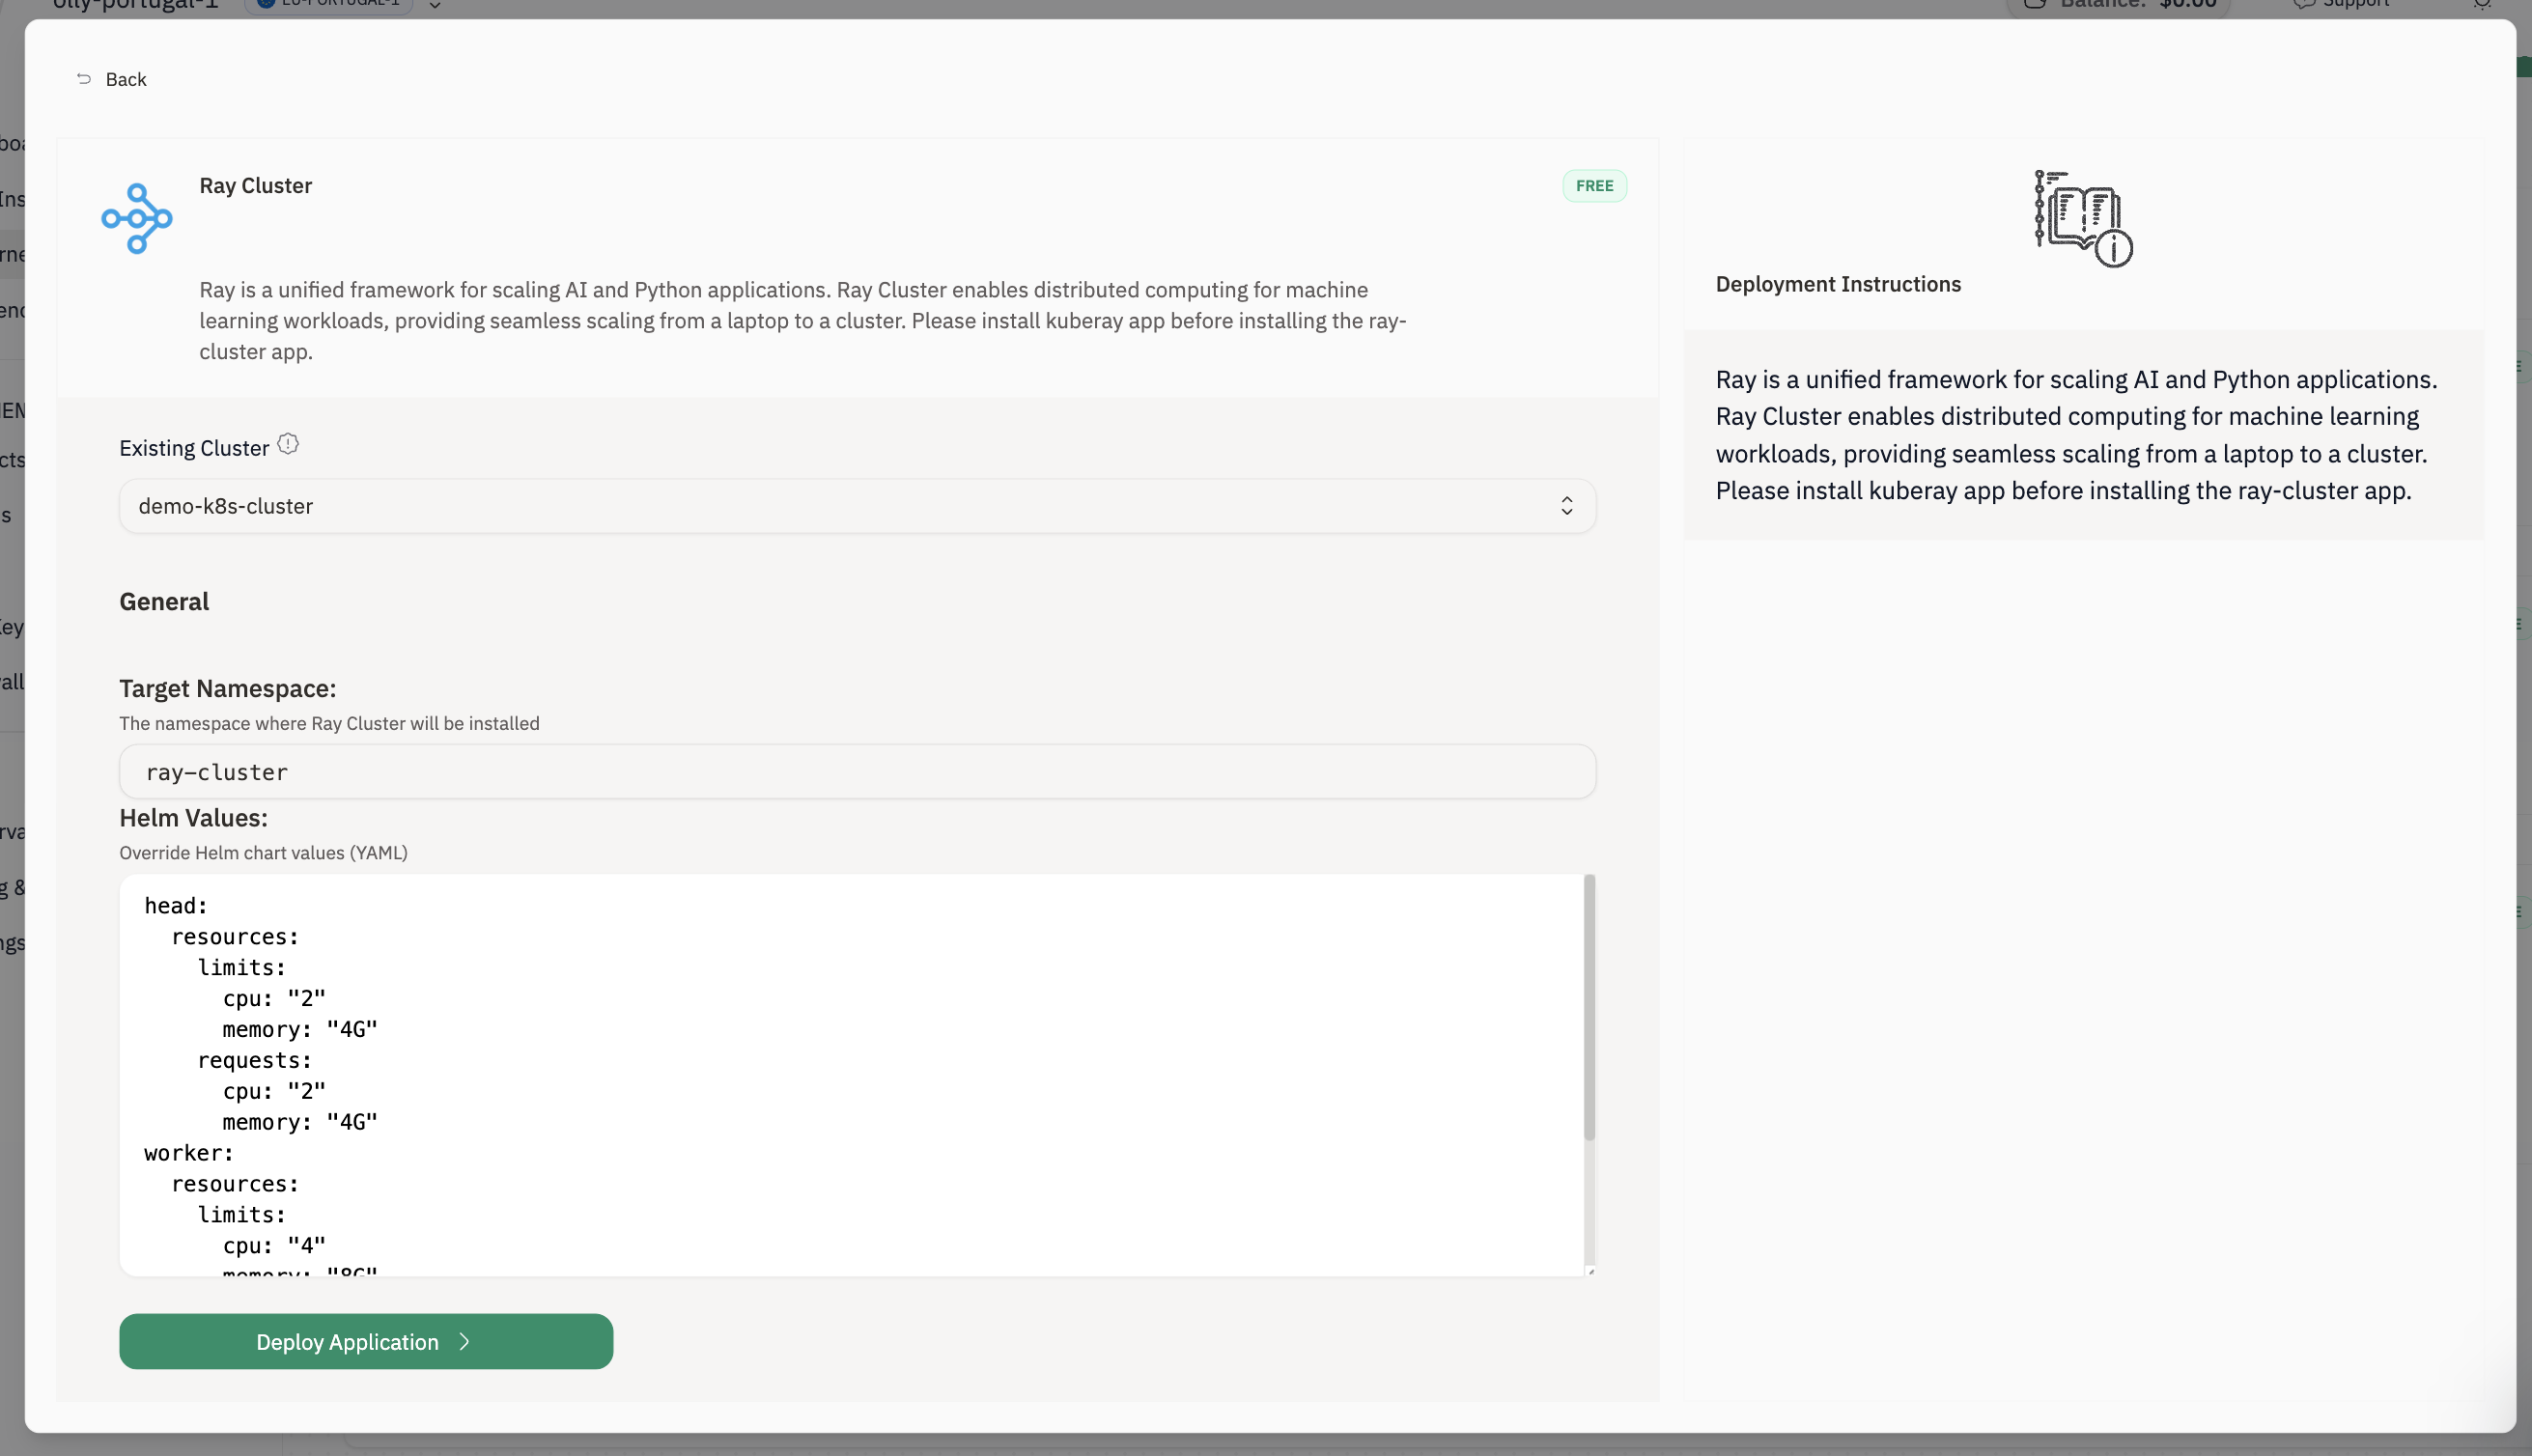Click inside the Target Namespace field

click(856, 772)
